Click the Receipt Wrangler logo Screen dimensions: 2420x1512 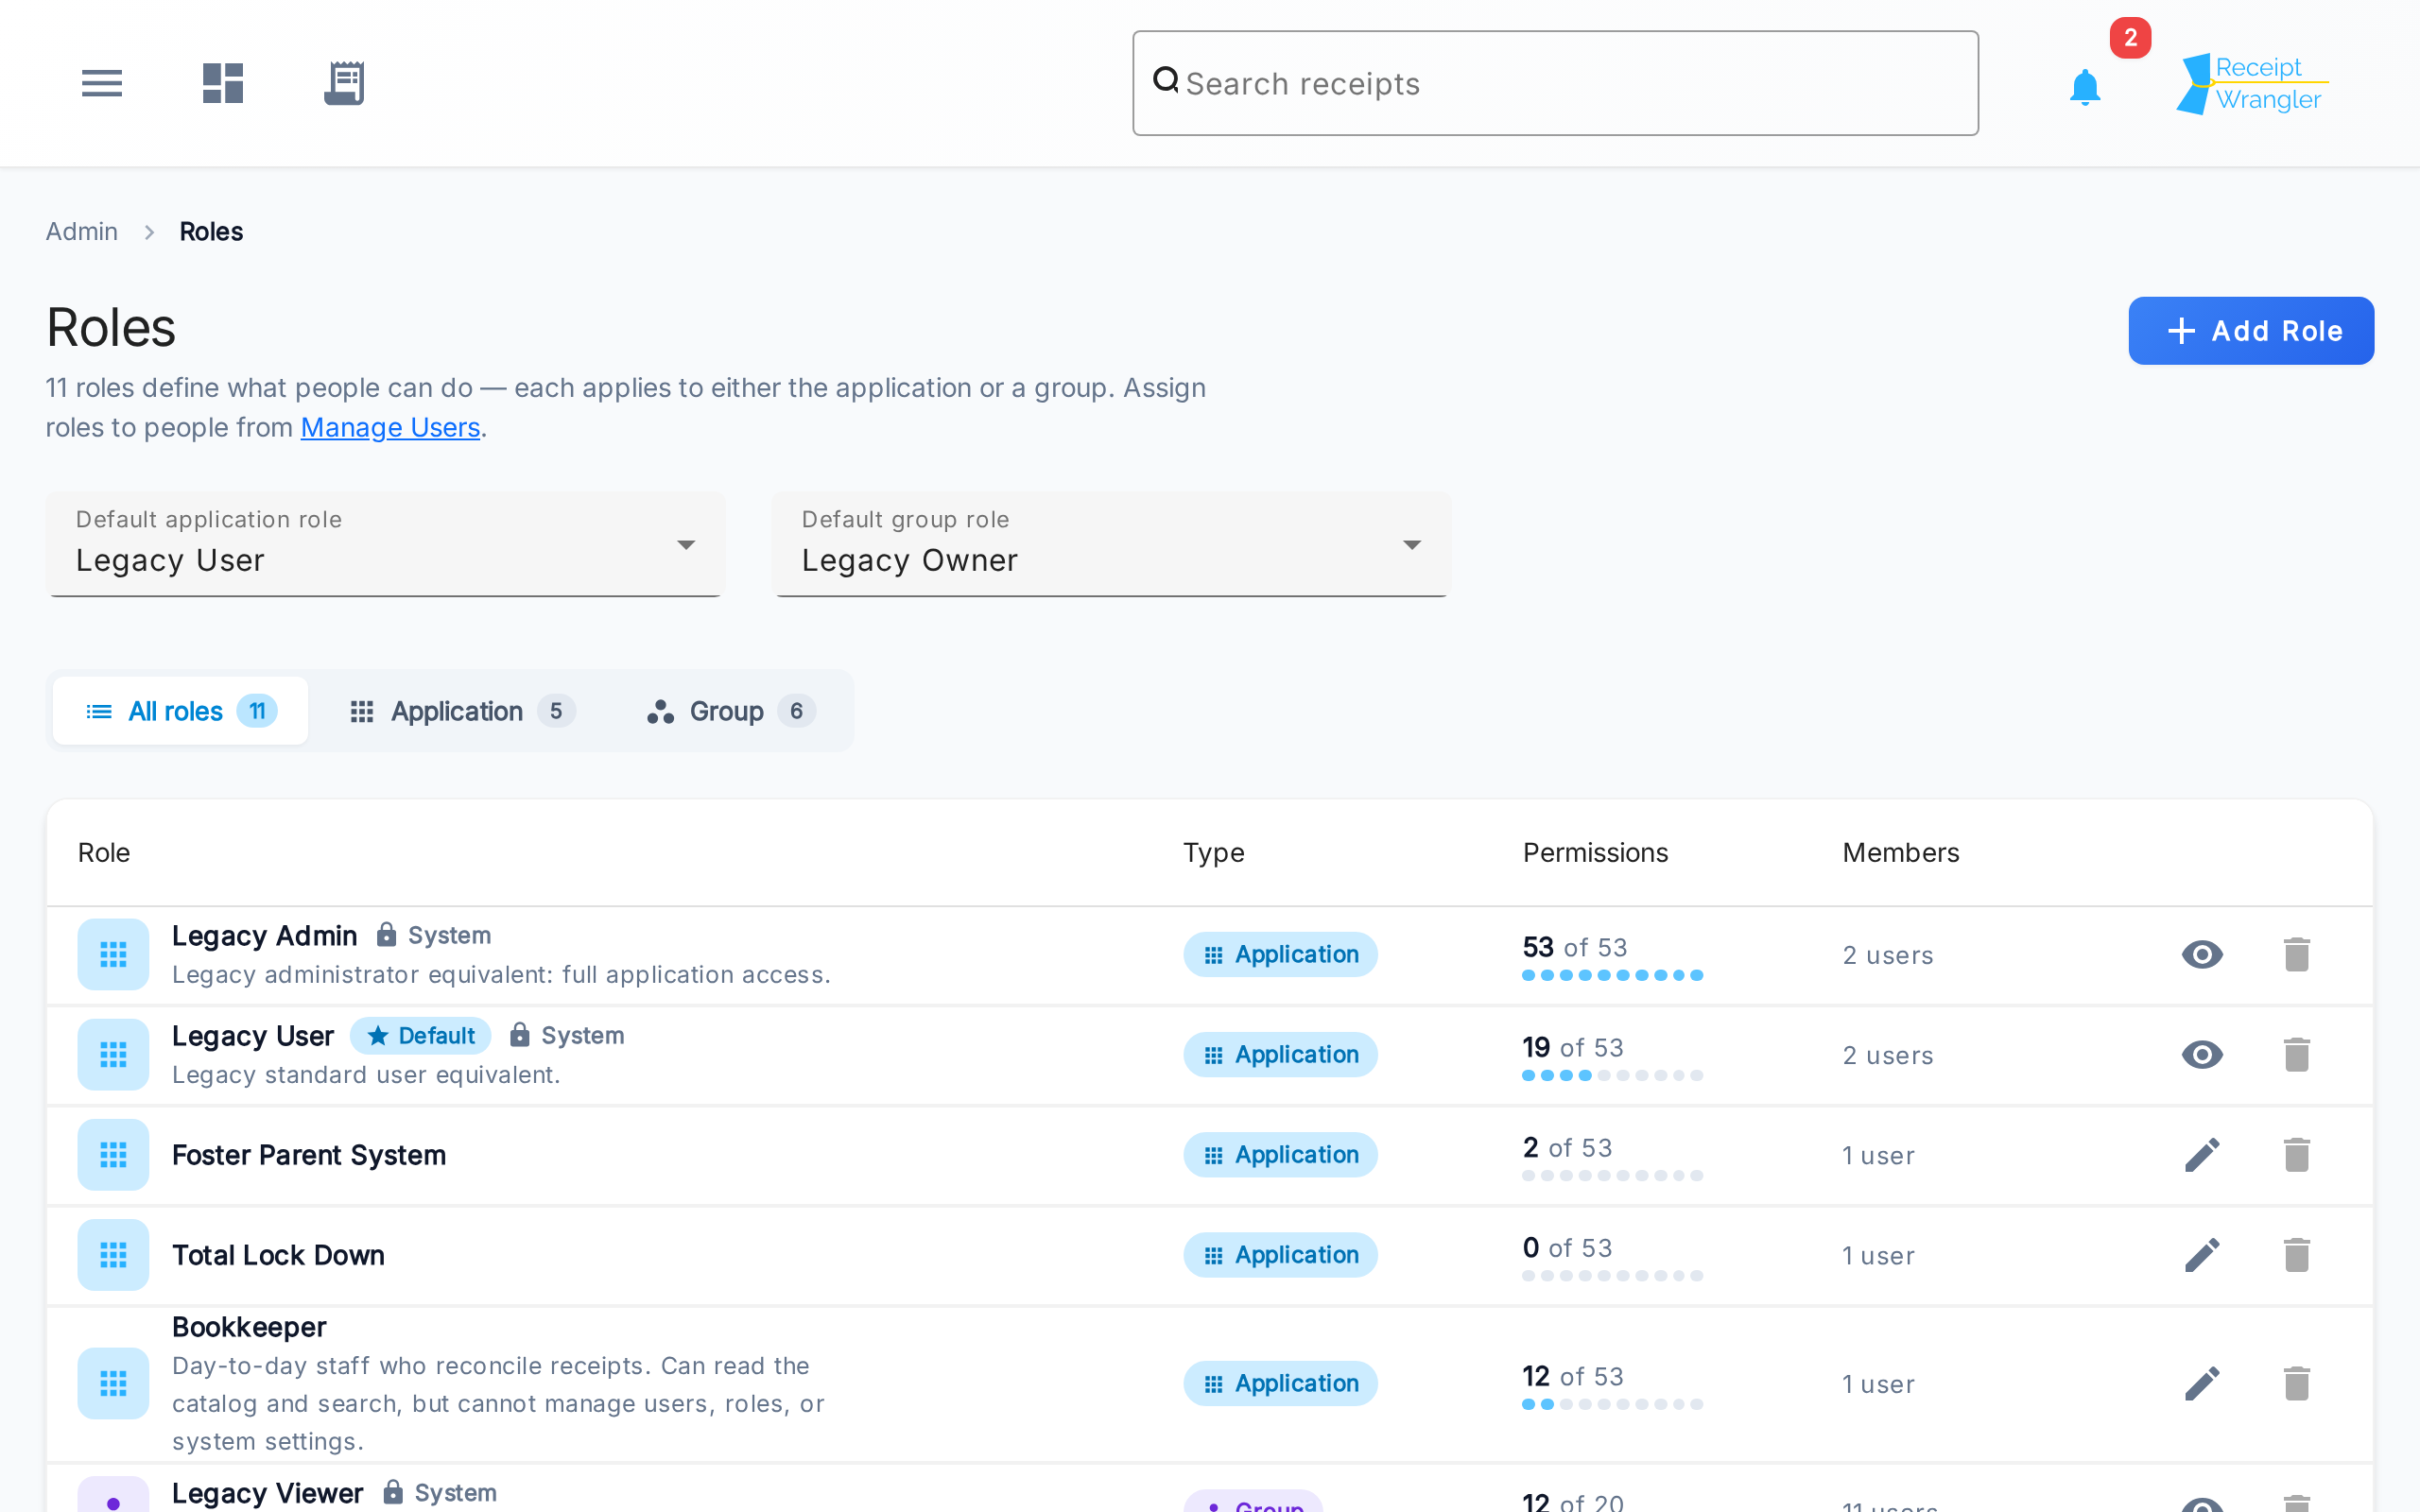tap(2252, 83)
